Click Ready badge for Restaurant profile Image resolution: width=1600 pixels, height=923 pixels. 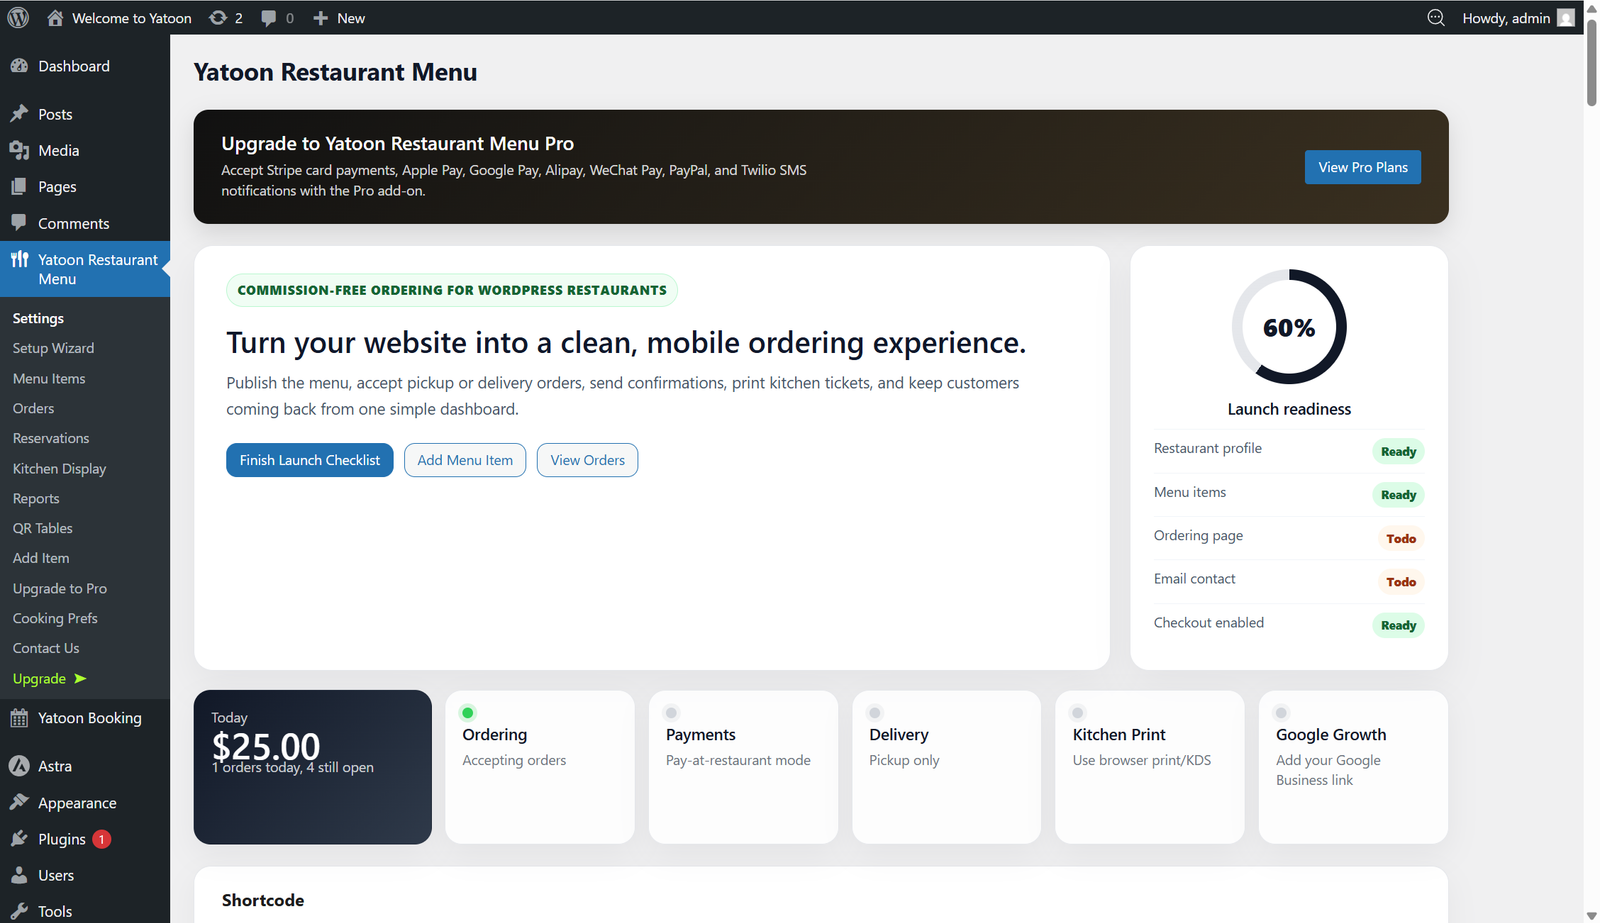point(1398,451)
